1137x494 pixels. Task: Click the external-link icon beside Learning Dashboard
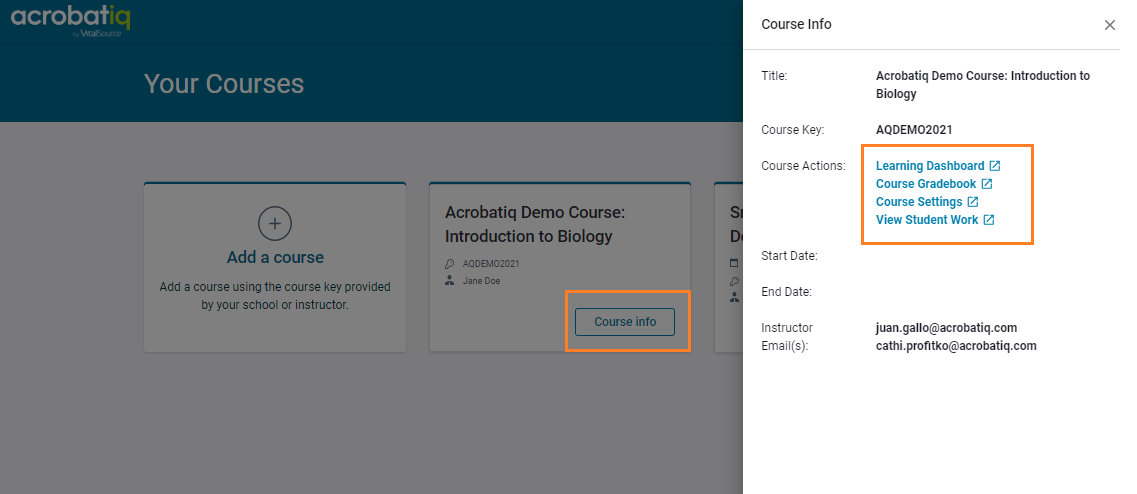coord(995,166)
